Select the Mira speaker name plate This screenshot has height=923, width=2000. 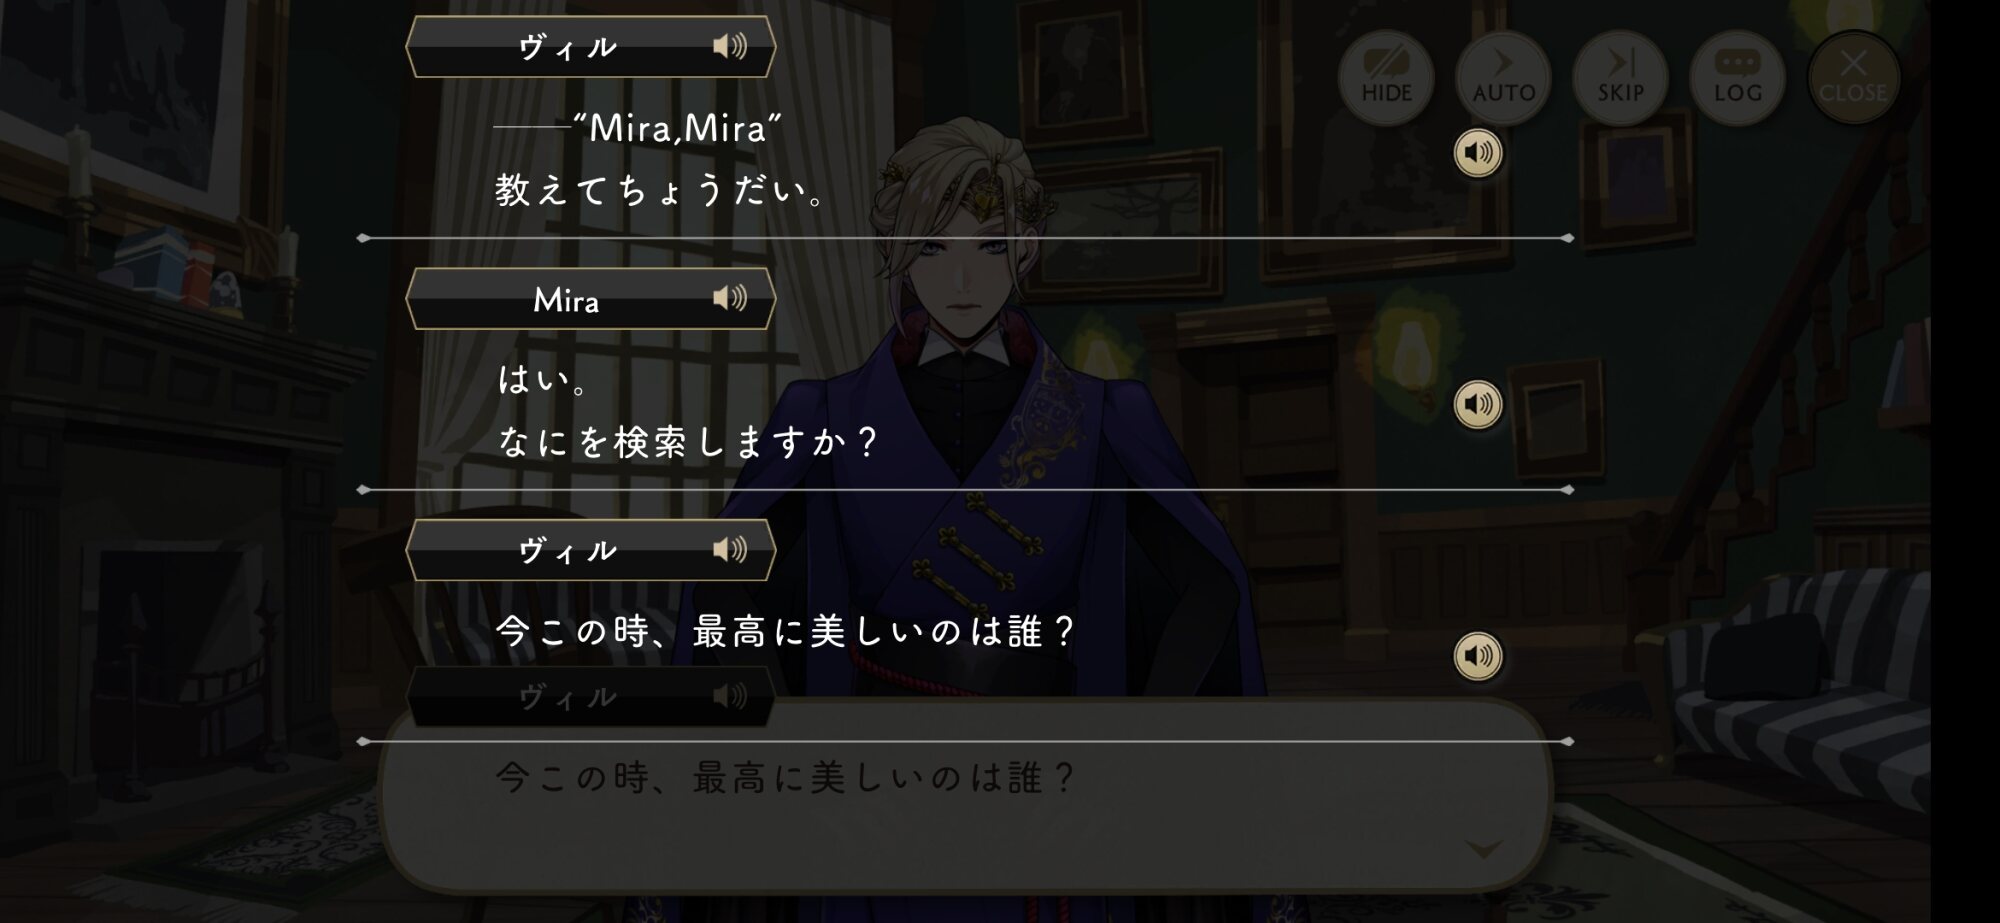point(590,298)
